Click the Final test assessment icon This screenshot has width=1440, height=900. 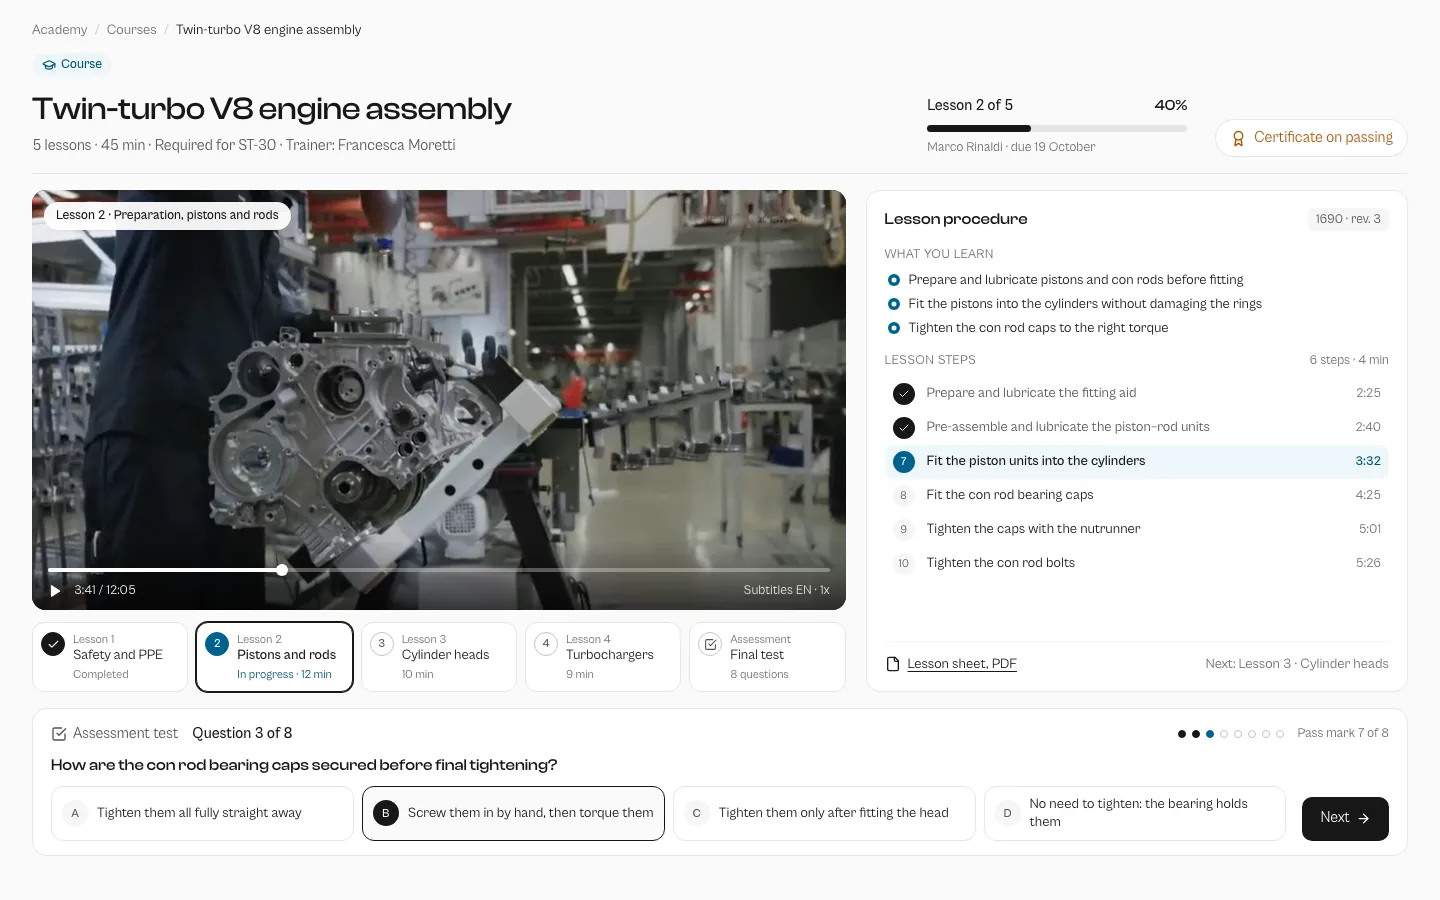[x=710, y=645]
